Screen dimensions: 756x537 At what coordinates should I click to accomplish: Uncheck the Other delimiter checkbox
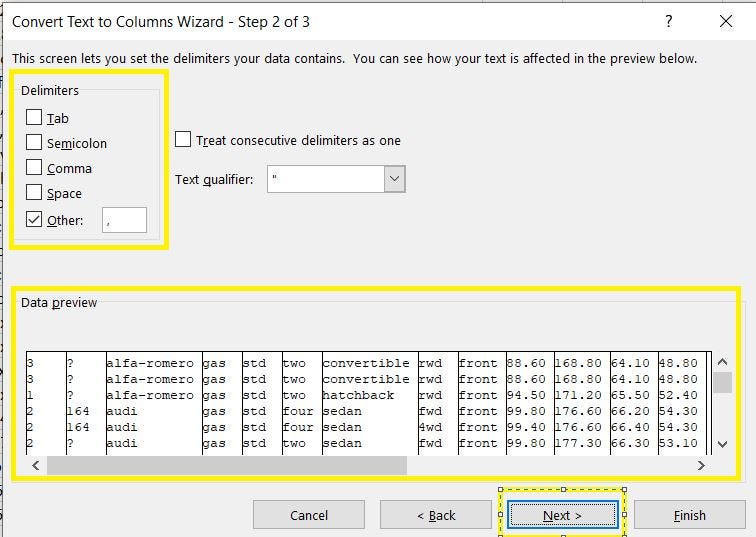(34, 219)
